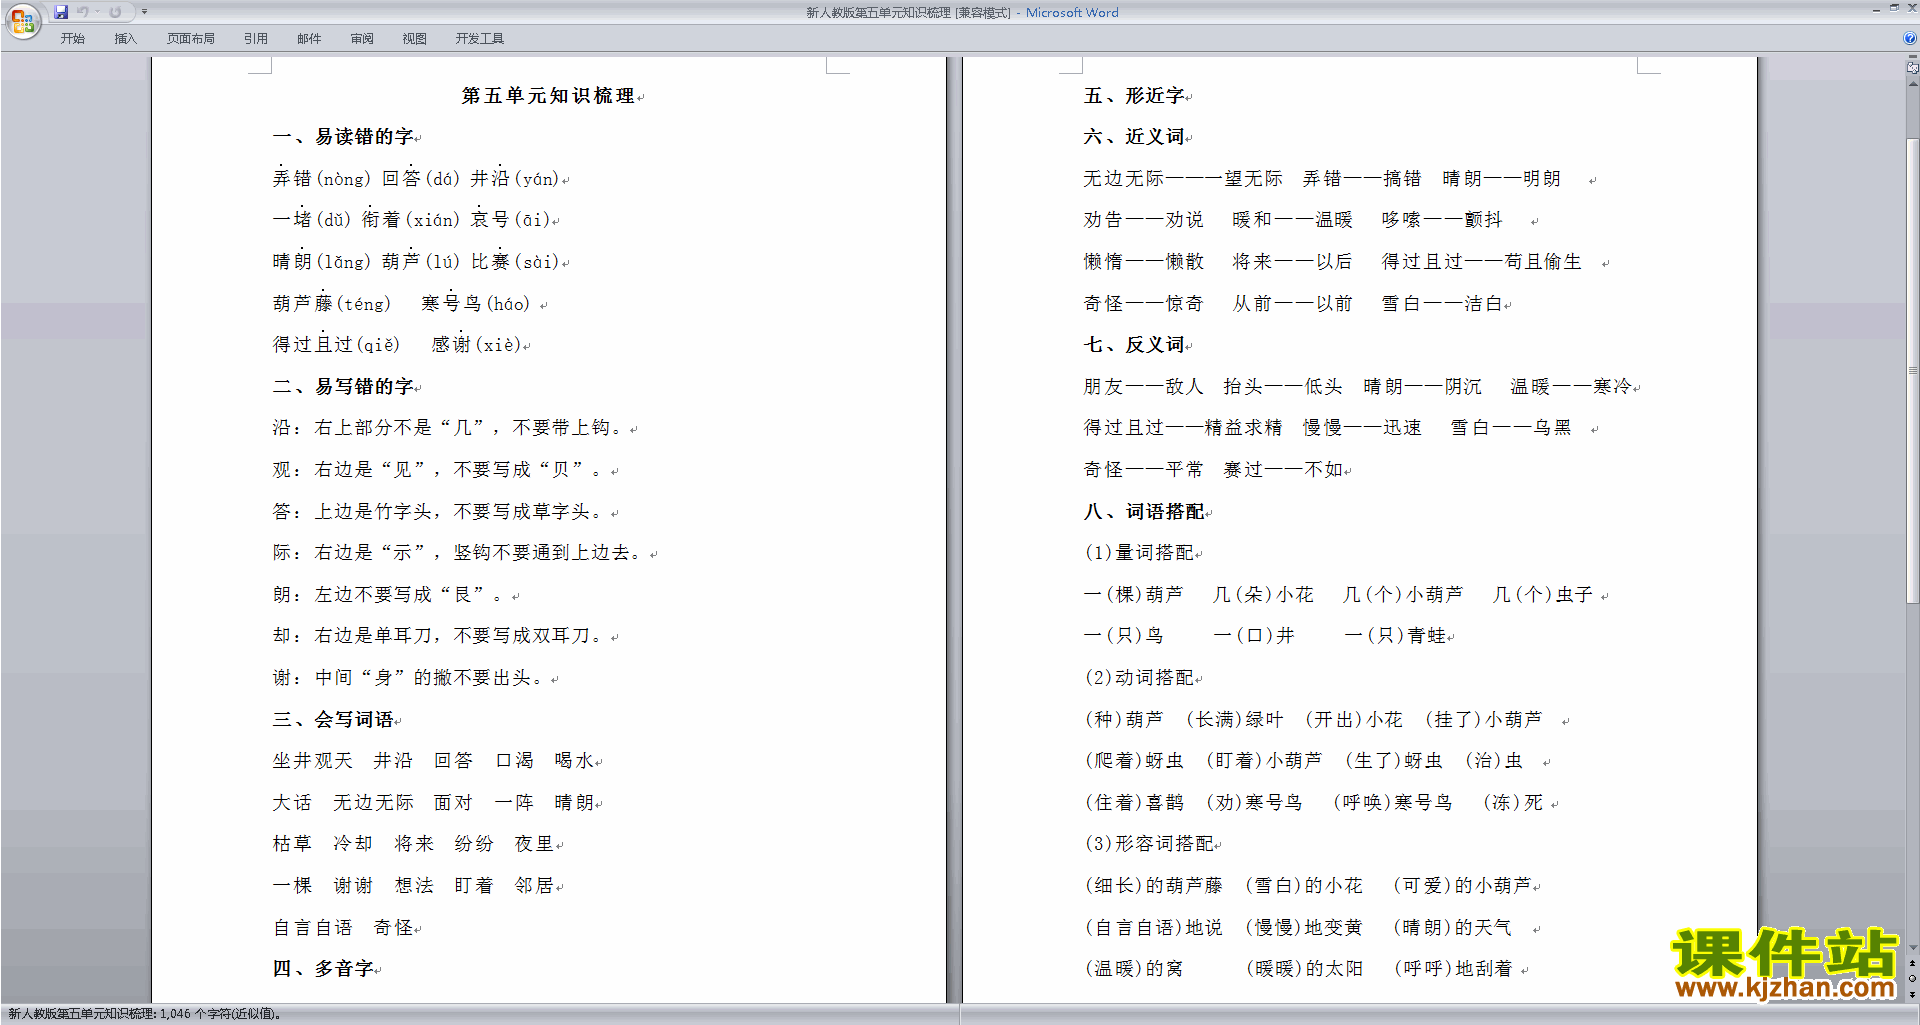Click the line starting with 观:右边是

pyautogui.click(x=441, y=470)
